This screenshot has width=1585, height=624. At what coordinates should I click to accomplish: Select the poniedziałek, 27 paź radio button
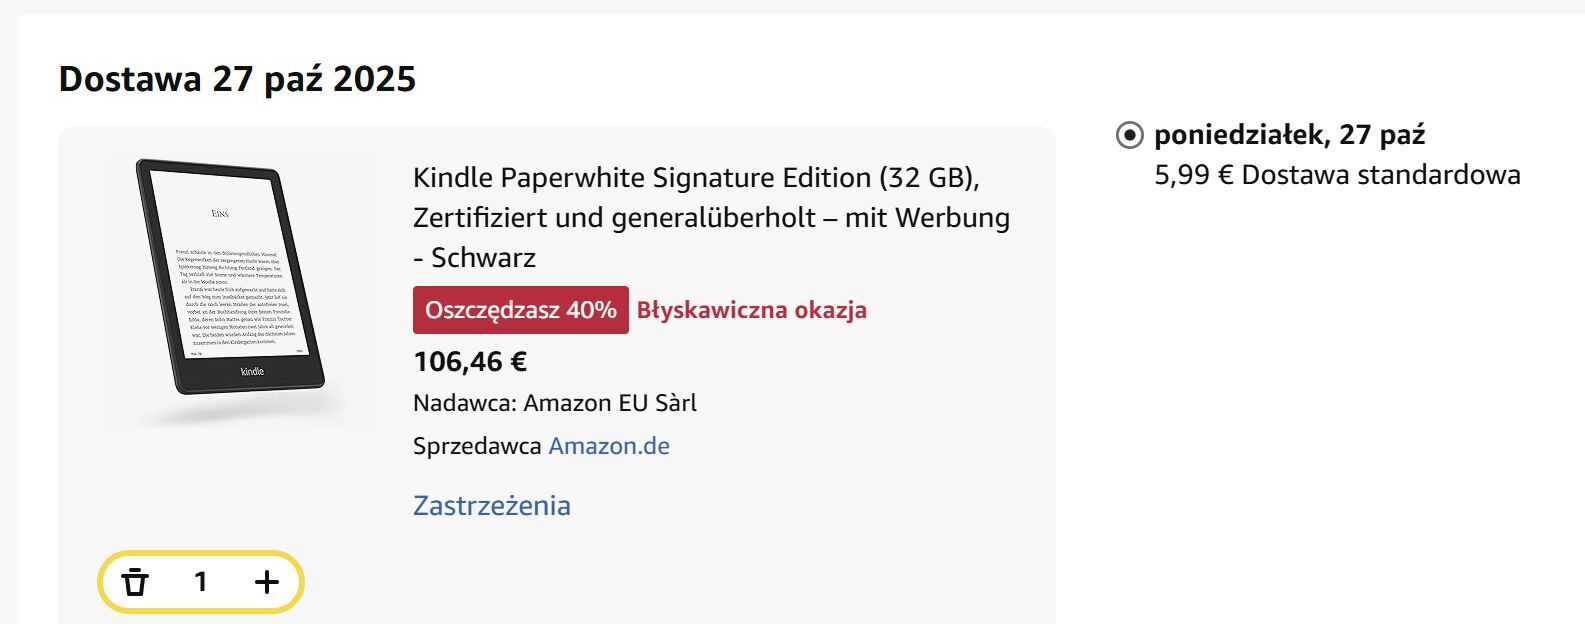[x=1129, y=135]
